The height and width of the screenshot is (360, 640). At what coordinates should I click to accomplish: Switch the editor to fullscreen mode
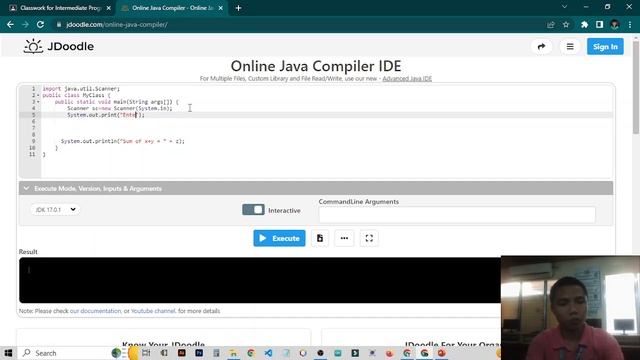[369, 238]
